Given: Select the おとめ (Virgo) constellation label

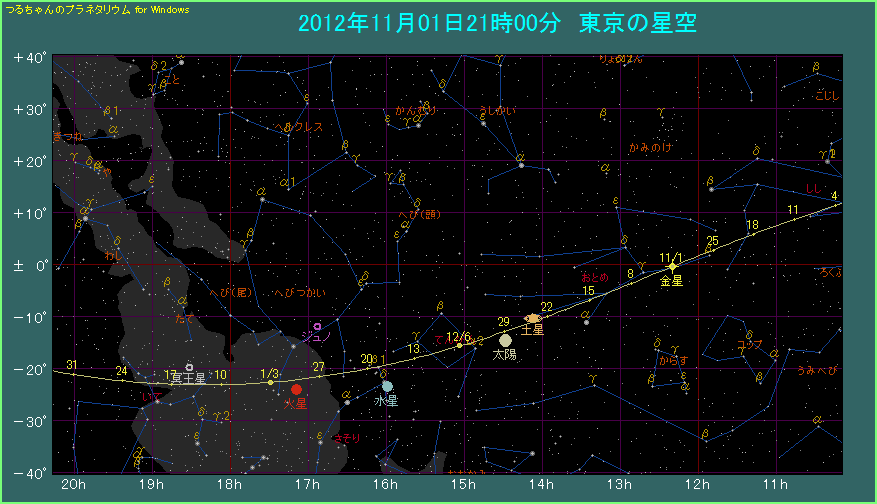Looking at the screenshot, I should coord(594,276).
